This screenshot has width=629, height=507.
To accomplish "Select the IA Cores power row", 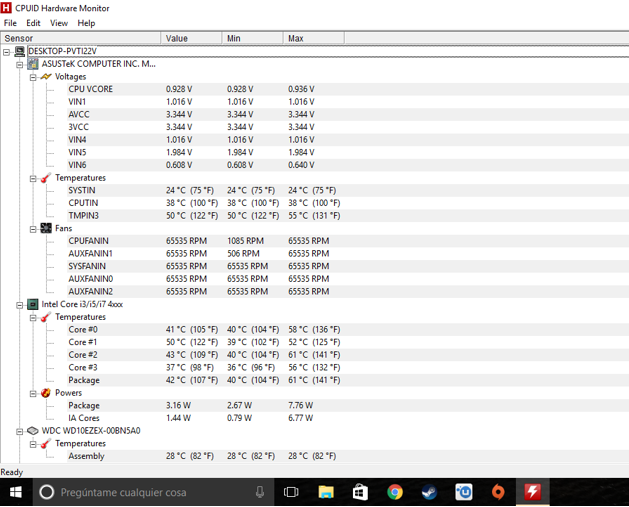I will click(x=348, y=418).
